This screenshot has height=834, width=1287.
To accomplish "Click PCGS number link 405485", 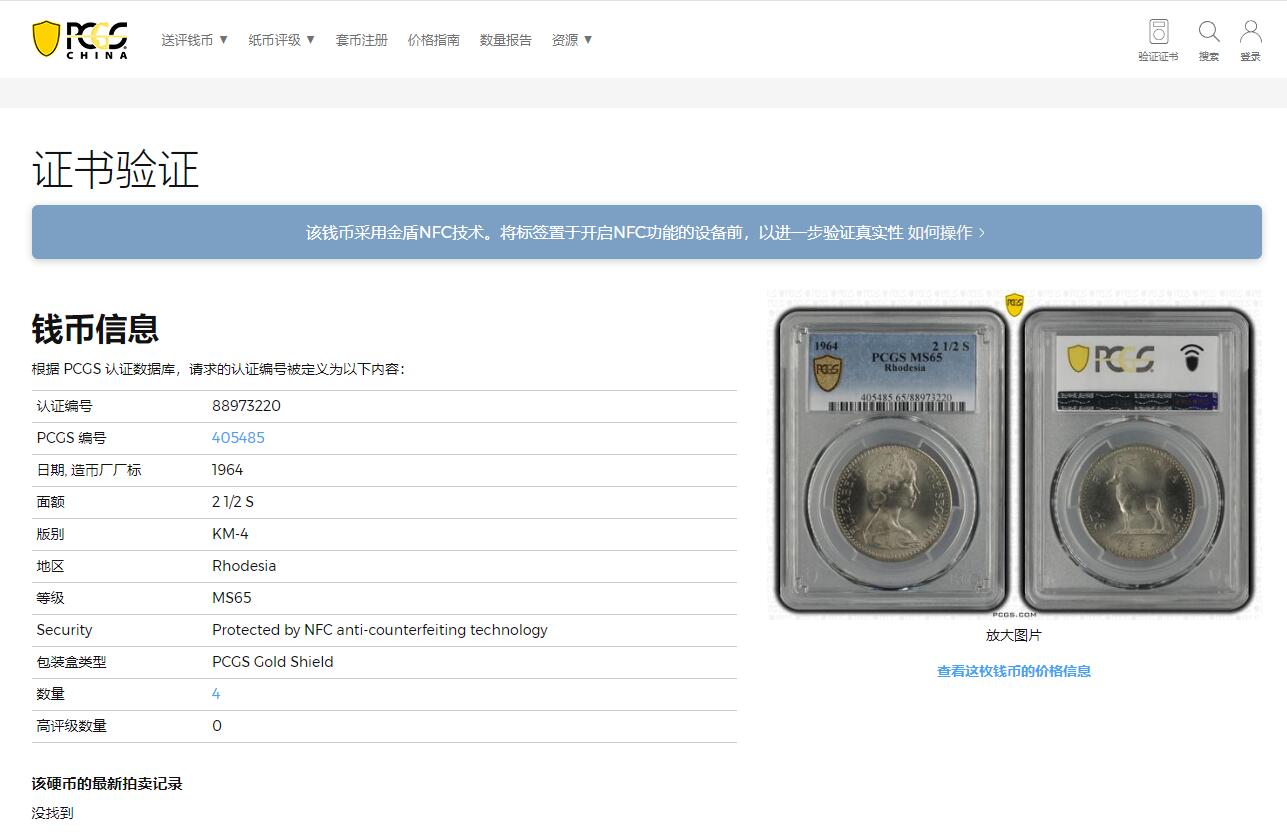I will click(238, 438).
